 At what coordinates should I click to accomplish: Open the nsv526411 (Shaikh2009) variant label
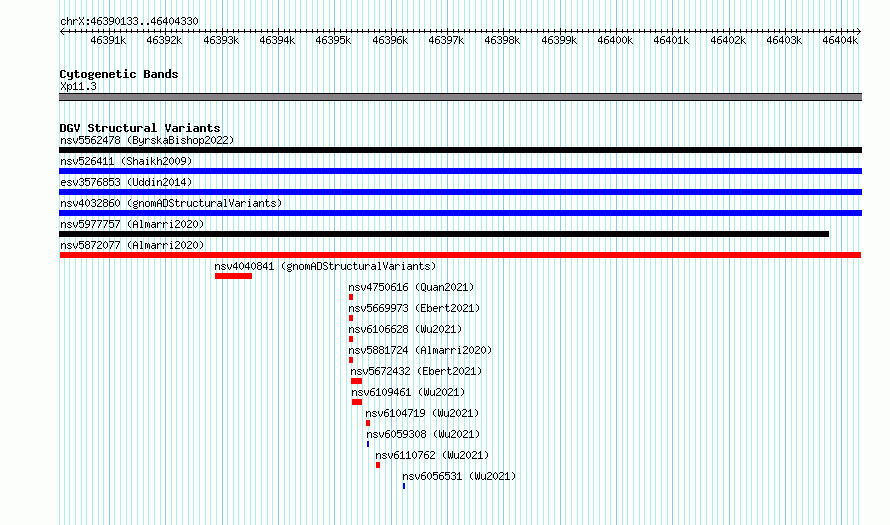126,161
